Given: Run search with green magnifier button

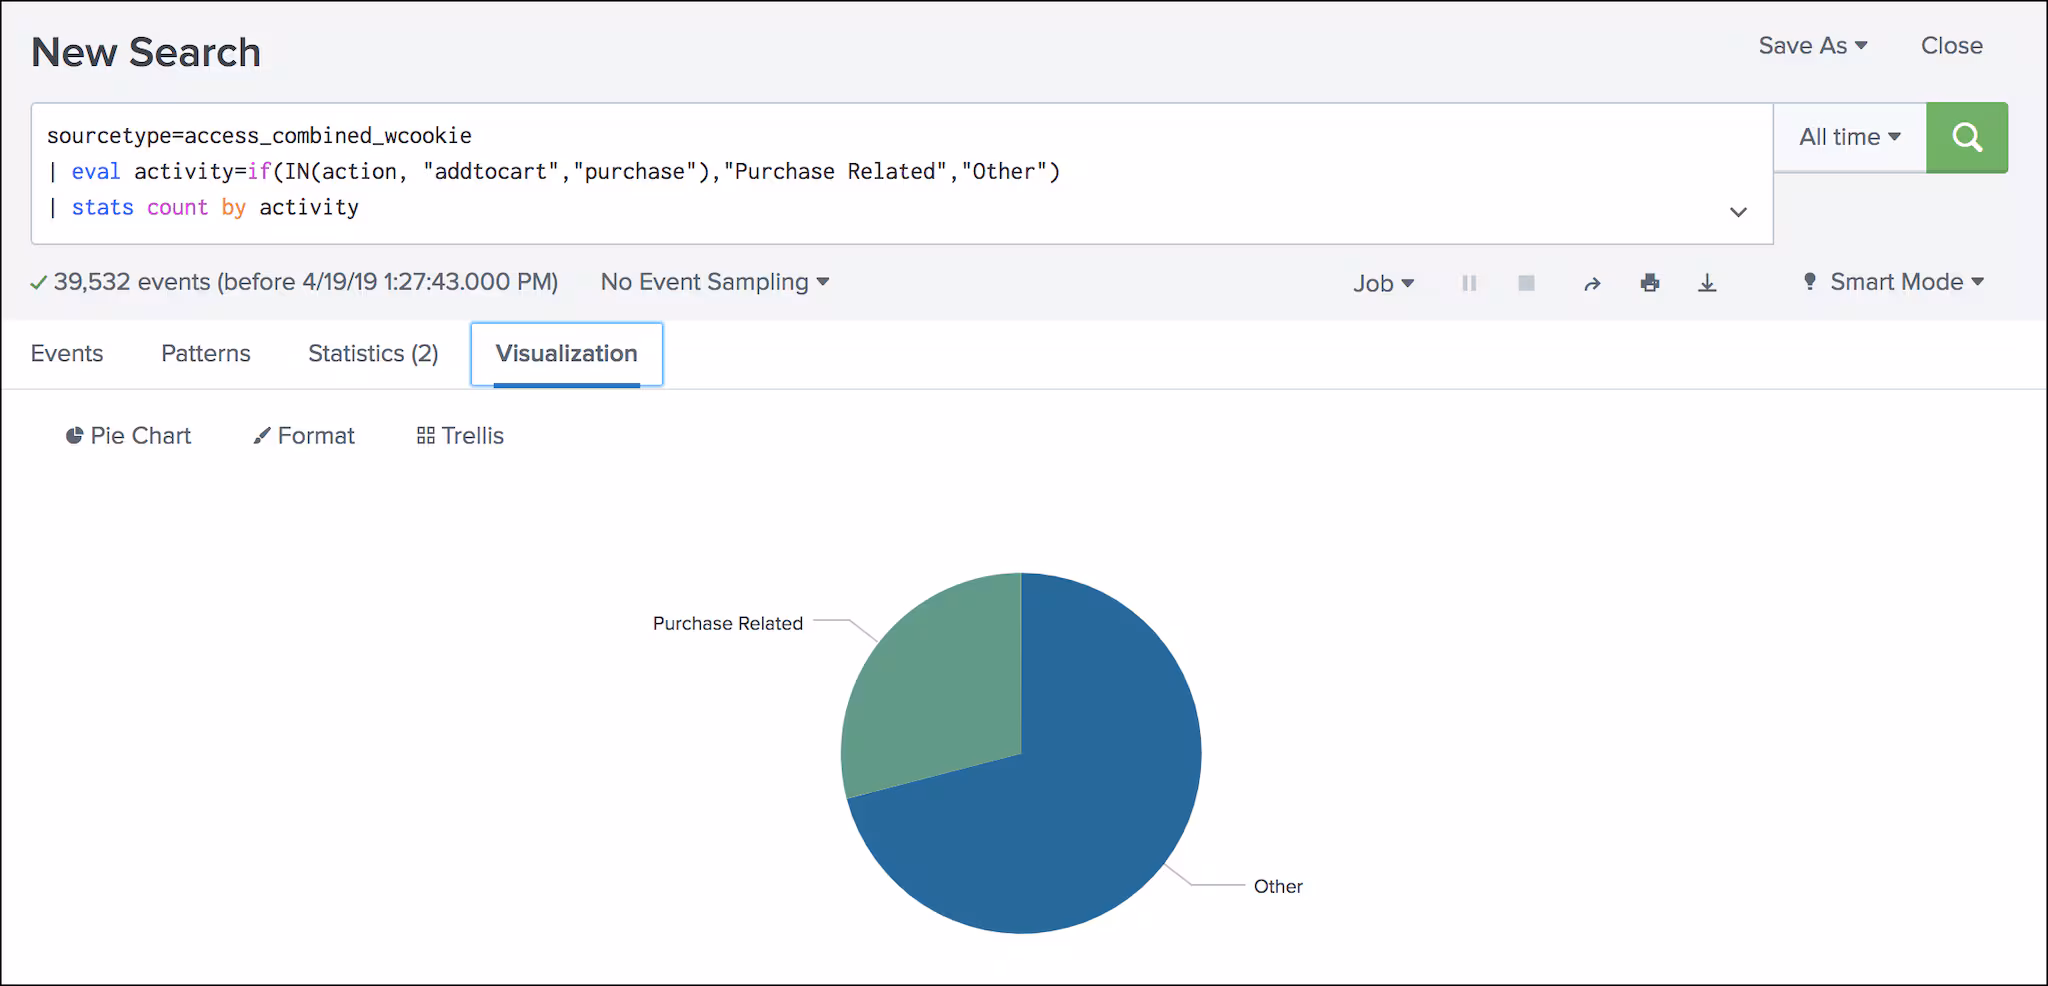Looking at the screenshot, I should tap(1966, 137).
